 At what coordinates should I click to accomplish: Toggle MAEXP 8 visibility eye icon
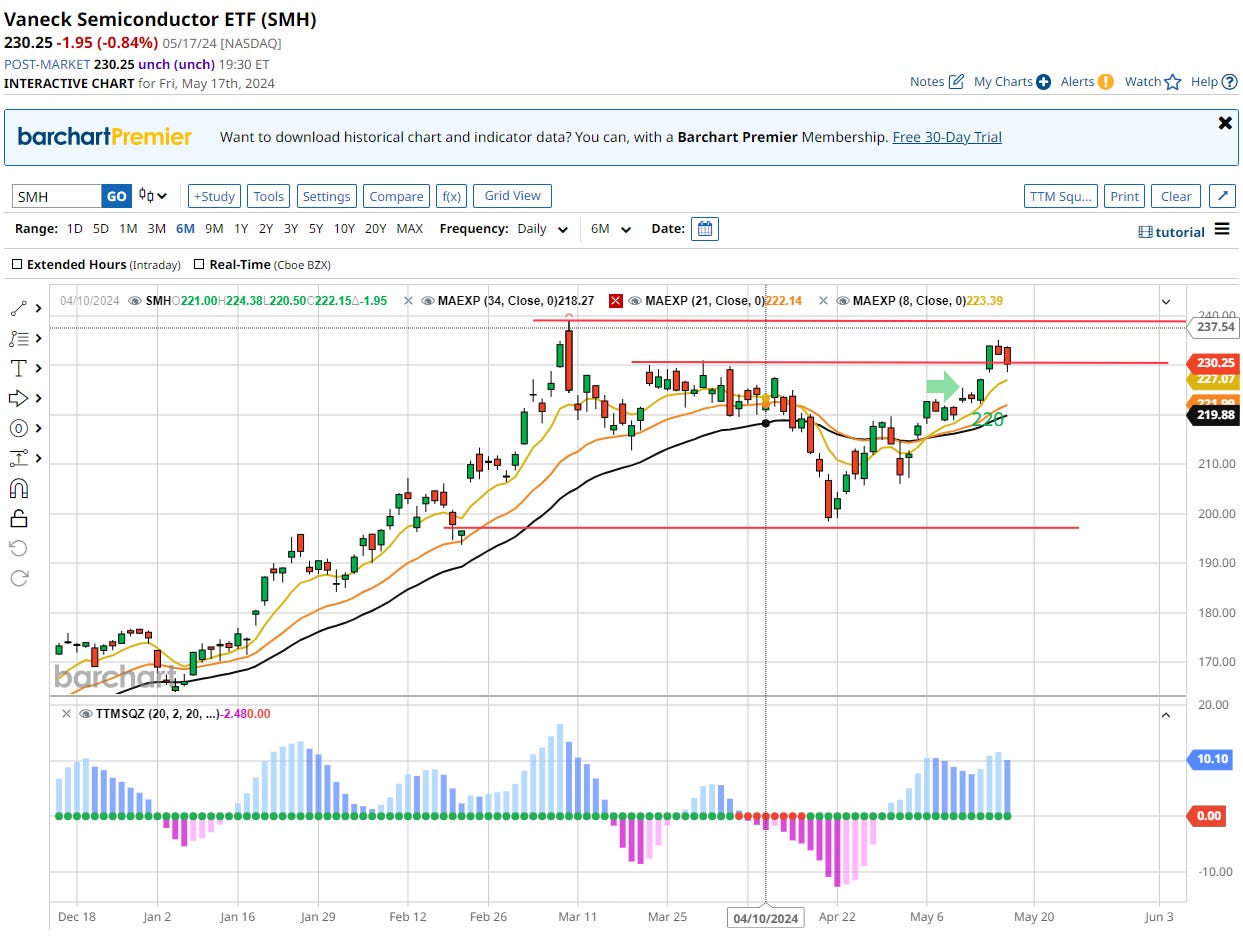pos(843,300)
